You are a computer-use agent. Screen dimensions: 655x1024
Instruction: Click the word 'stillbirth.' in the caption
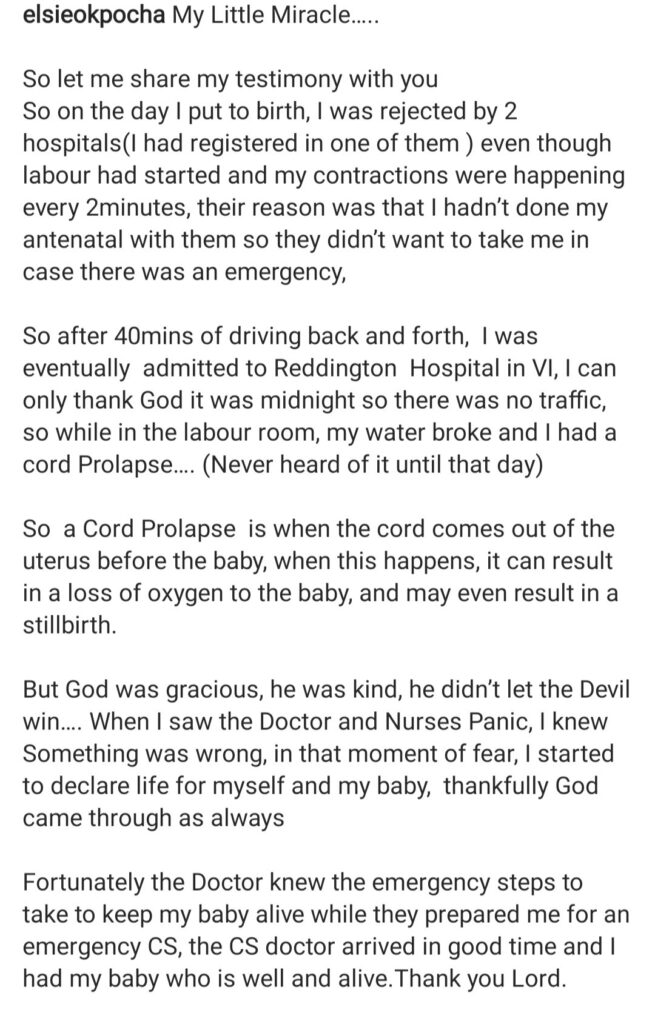coord(70,624)
